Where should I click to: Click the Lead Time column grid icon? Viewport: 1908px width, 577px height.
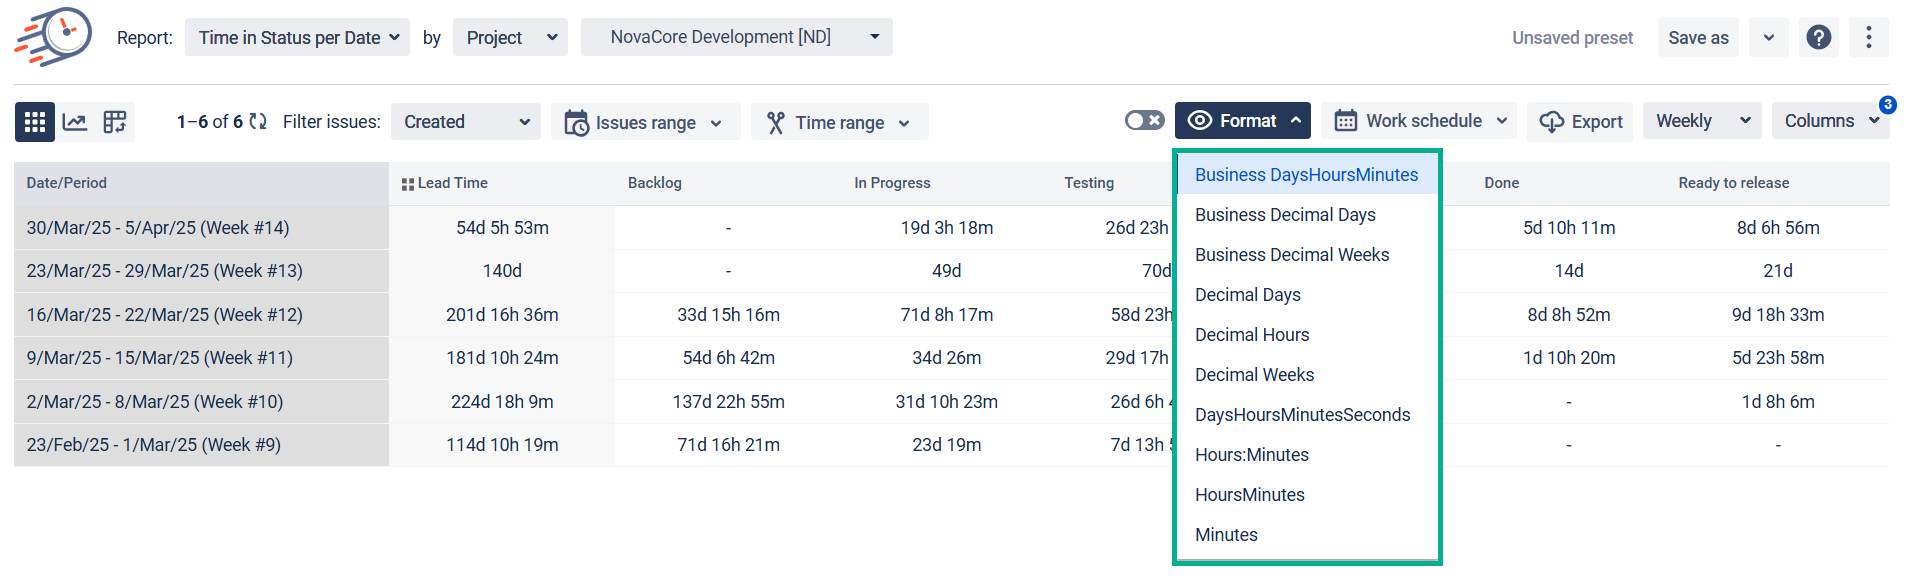[x=407, y=184]
